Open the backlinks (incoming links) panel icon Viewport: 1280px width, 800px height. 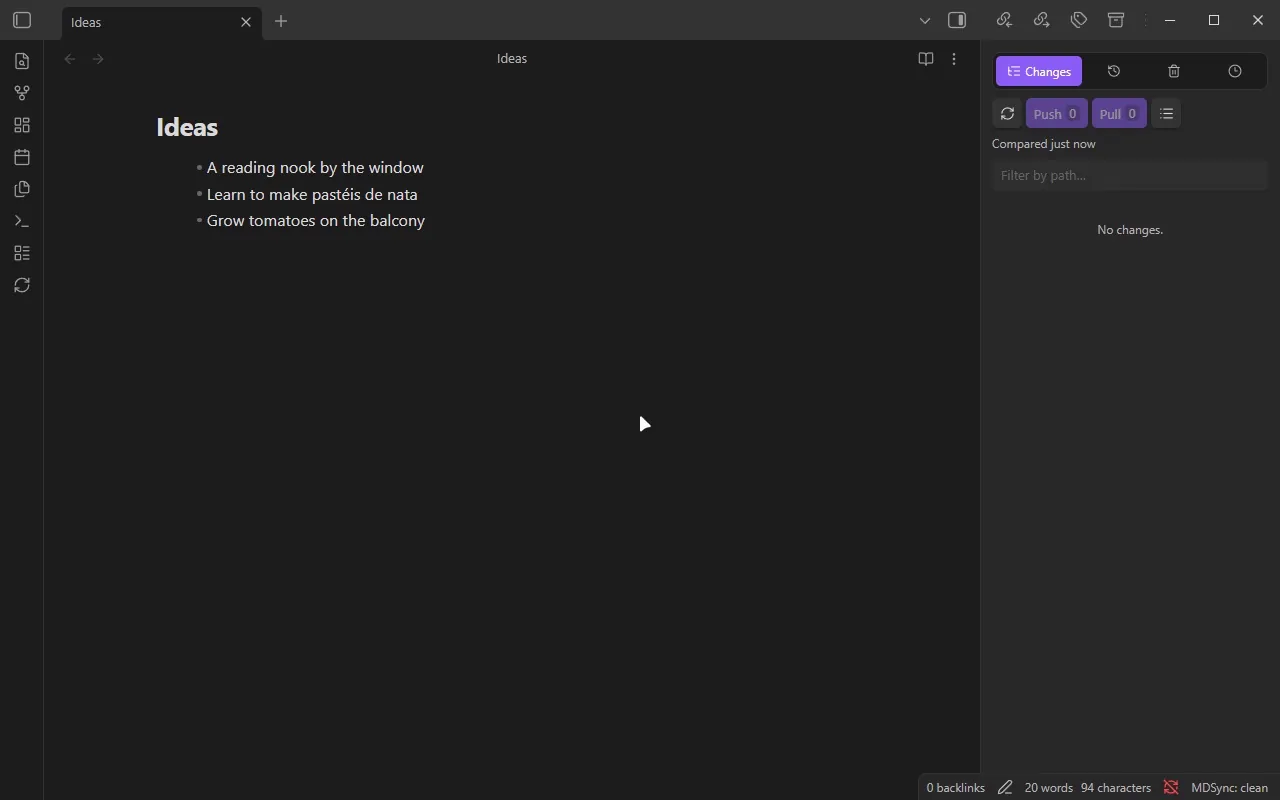point(1004,20)
